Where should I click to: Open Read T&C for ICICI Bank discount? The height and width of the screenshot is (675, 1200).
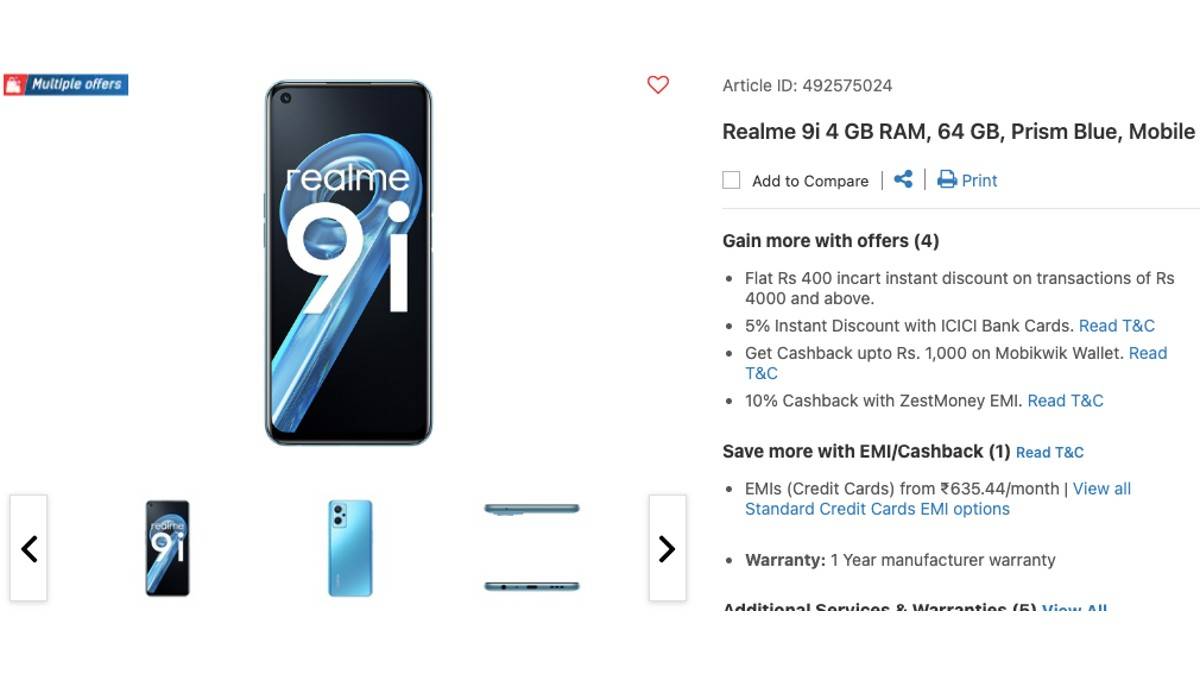[x=1117, y=325]
